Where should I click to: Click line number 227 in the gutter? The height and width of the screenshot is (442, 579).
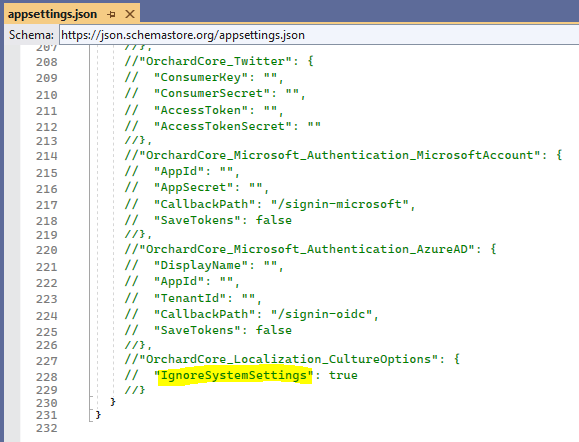(x=47, y=361)
